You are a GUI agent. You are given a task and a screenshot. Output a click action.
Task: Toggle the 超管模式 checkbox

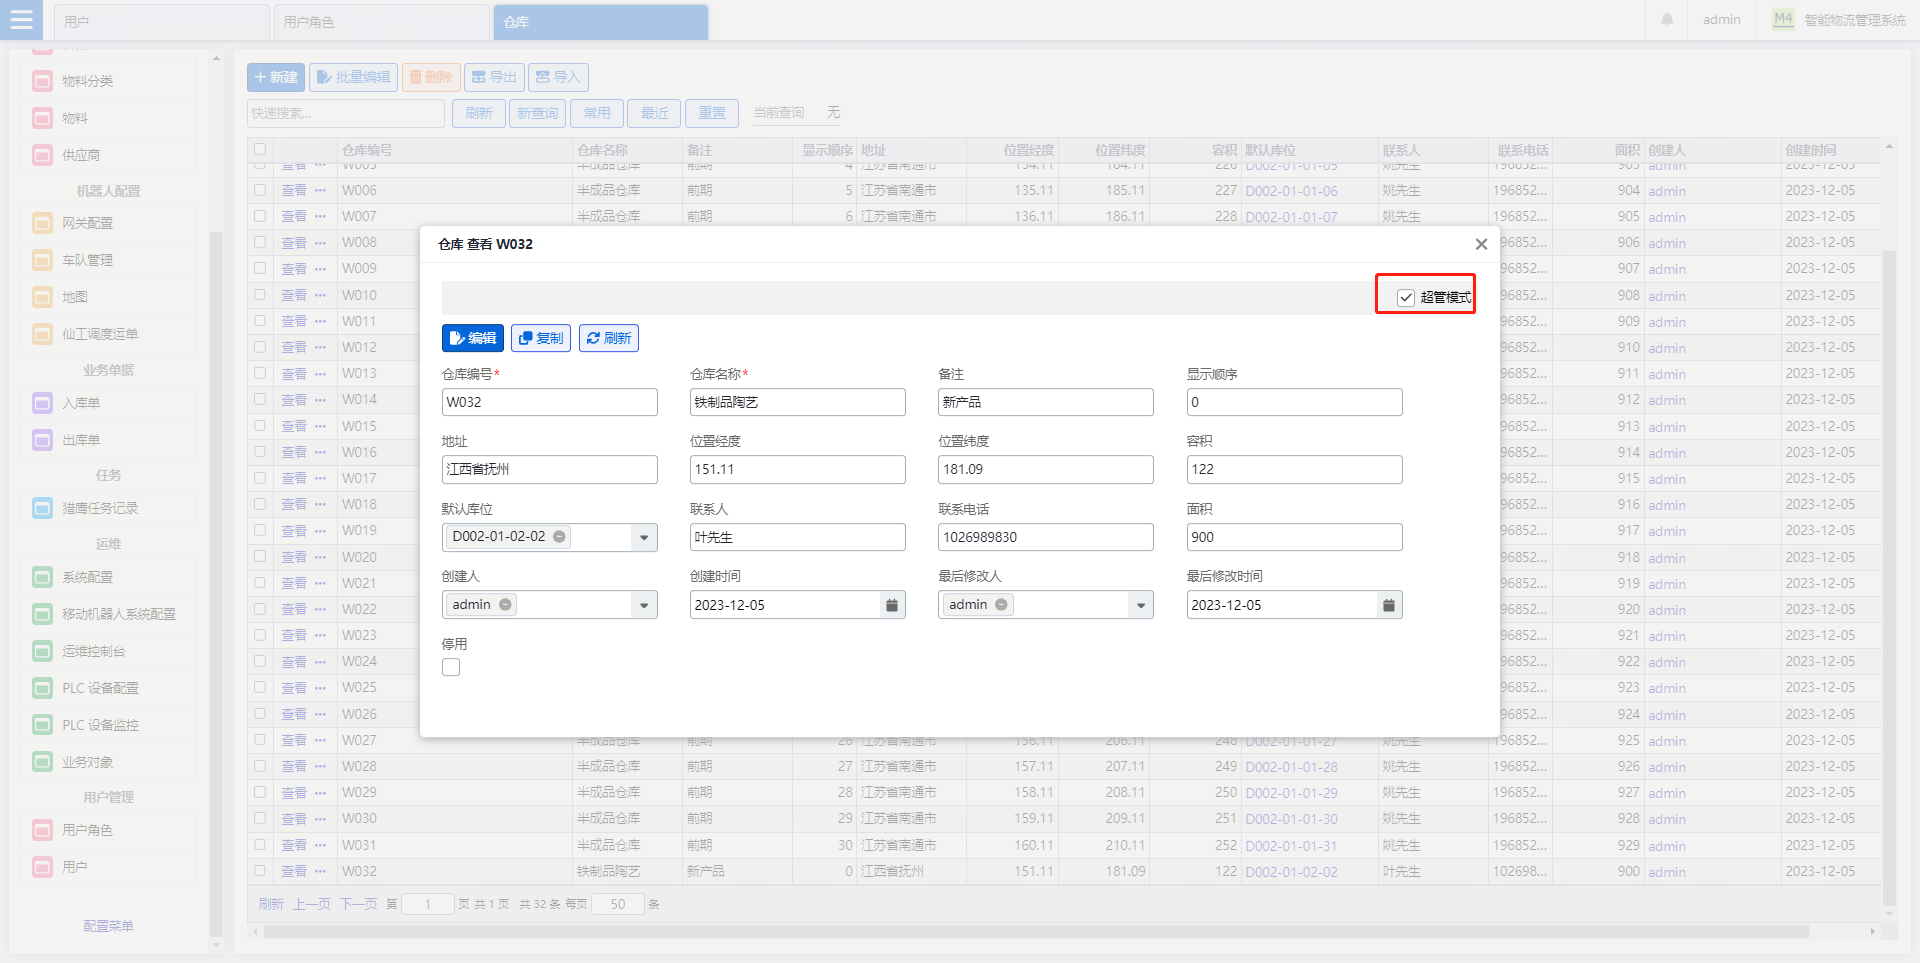[x=1406, y=297]
